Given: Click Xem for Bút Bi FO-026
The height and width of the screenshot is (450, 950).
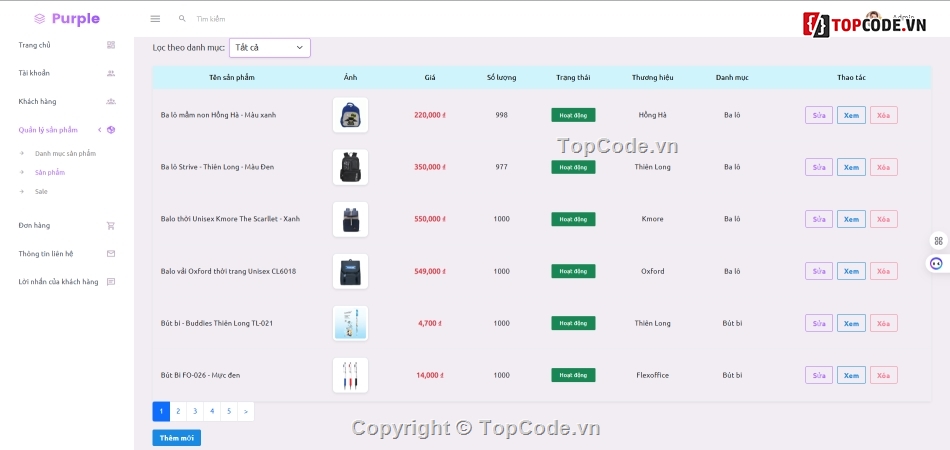Looking at the screenshot, I should (x=851, y=376).
